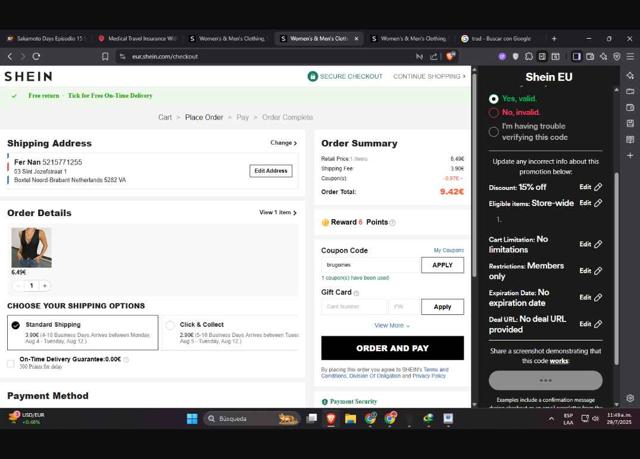Open a new browser tab
This screenshot has width=640, height=459.
[x=554, y=38]
